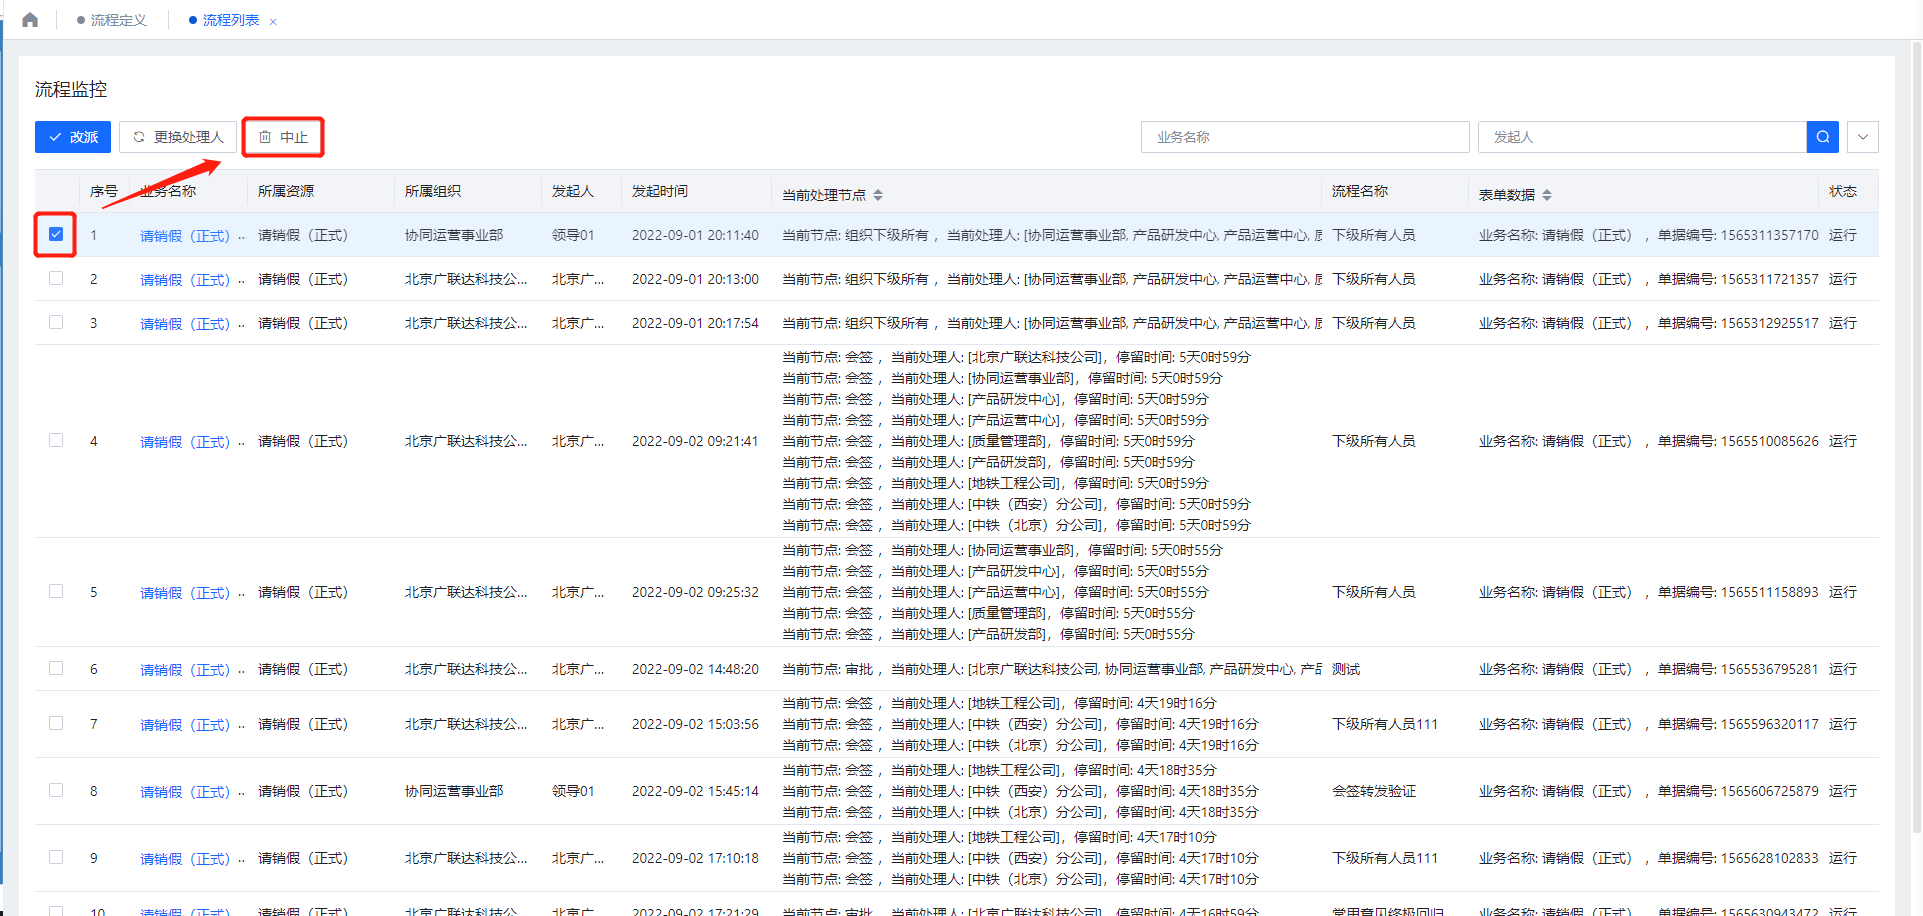Screen dimensions: 1923x916
Task: Click the 更换处理人 button
Action: (178, 137)
